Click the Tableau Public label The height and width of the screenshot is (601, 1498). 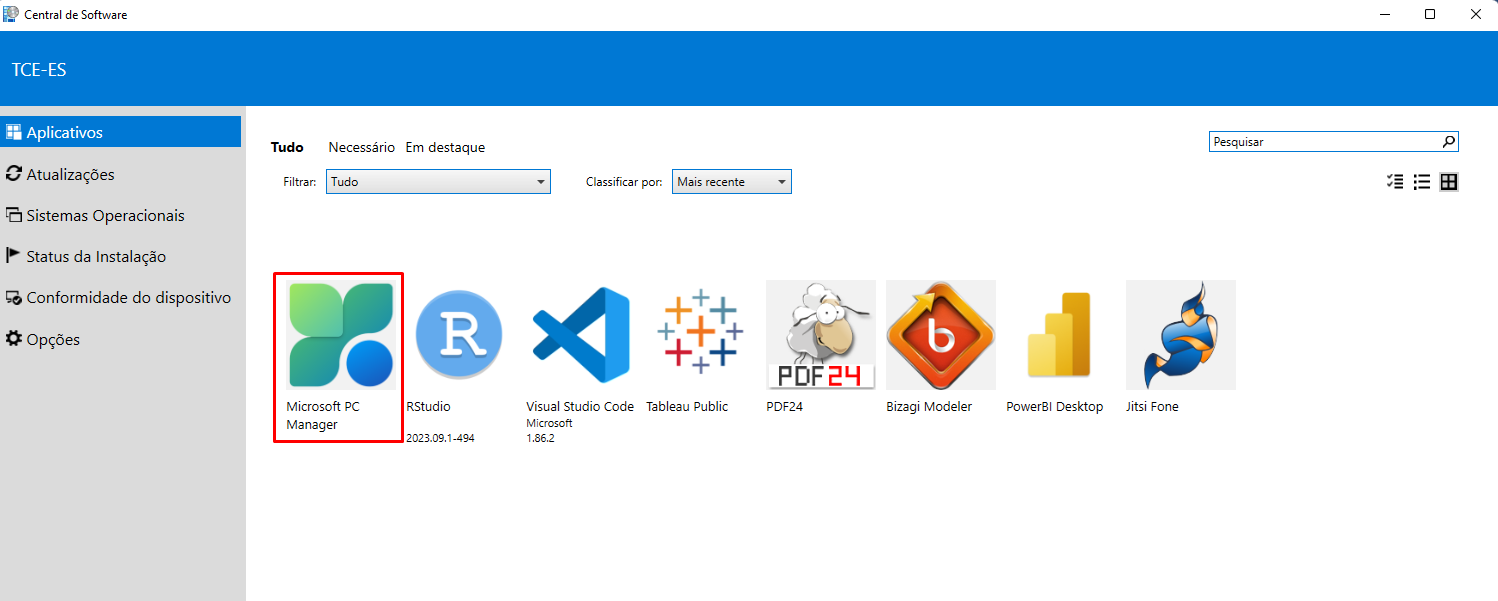687,407
